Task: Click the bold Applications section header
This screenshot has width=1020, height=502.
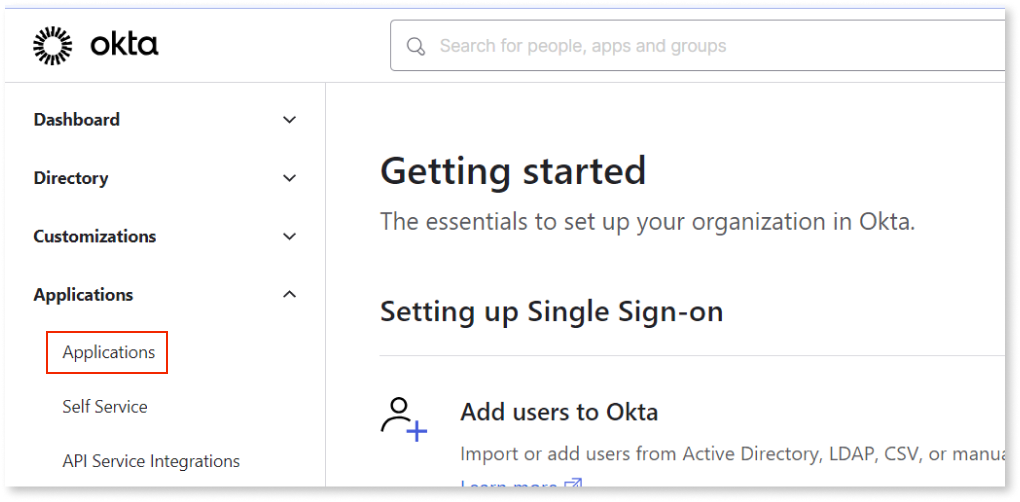Action: coord(83,295)
